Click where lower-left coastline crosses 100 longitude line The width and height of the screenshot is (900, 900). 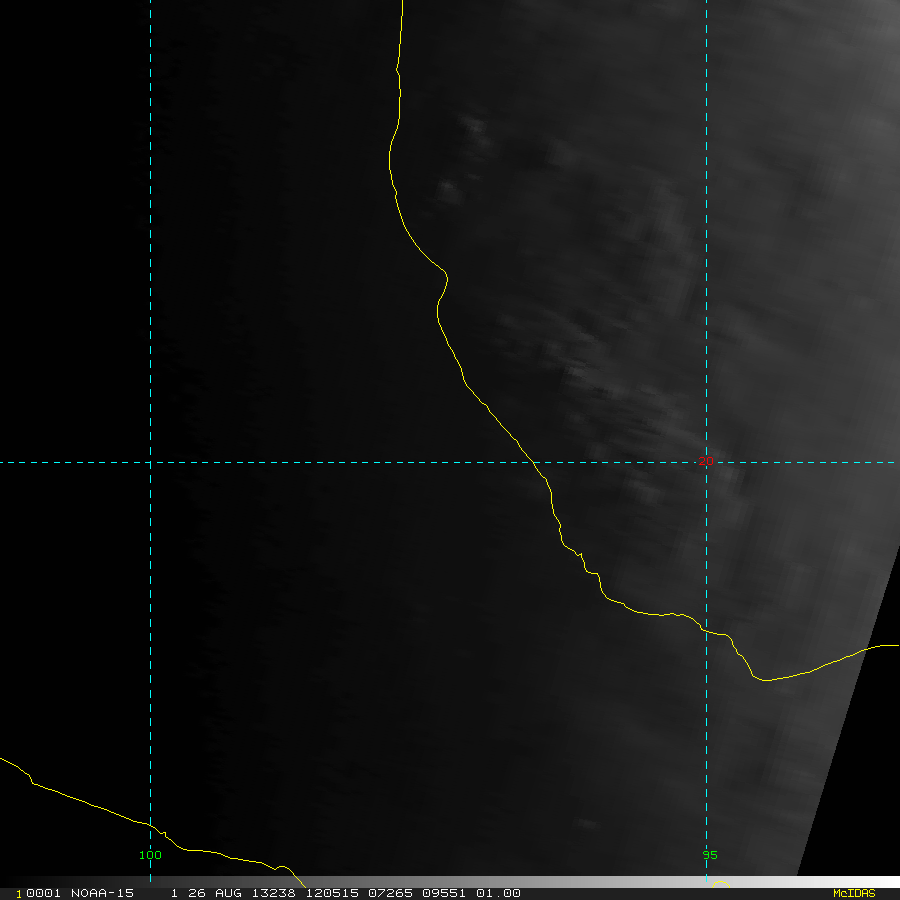pos(150,824)
